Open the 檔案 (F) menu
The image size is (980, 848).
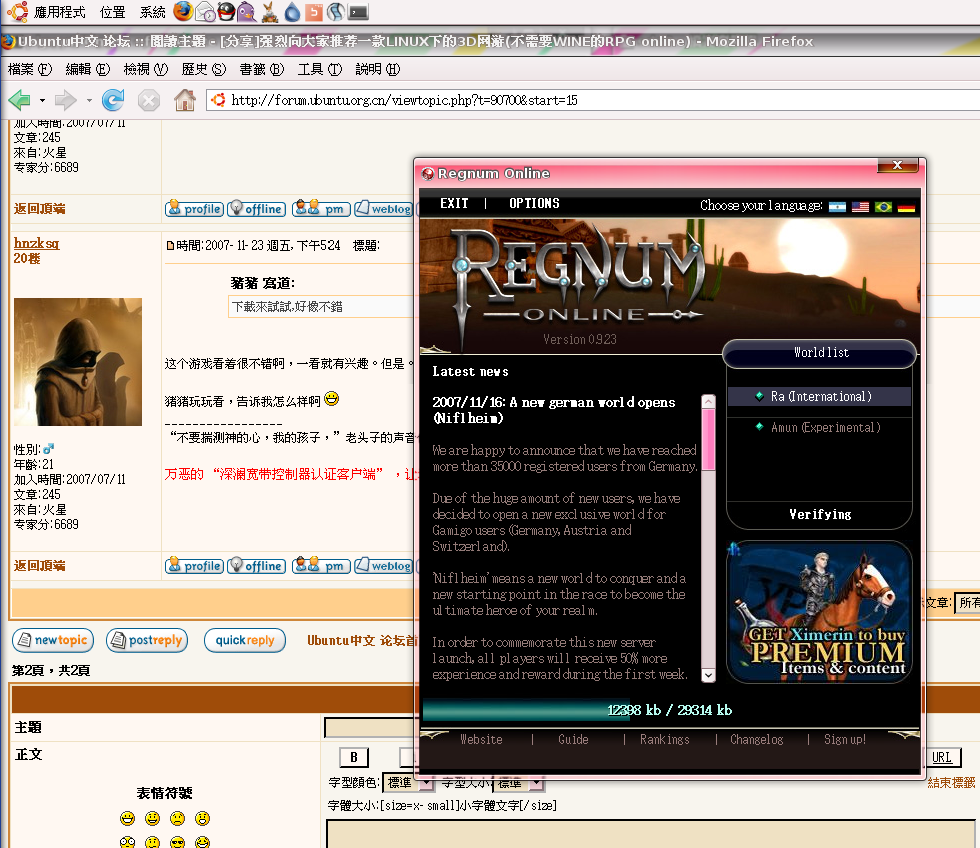tap(29, 69)
